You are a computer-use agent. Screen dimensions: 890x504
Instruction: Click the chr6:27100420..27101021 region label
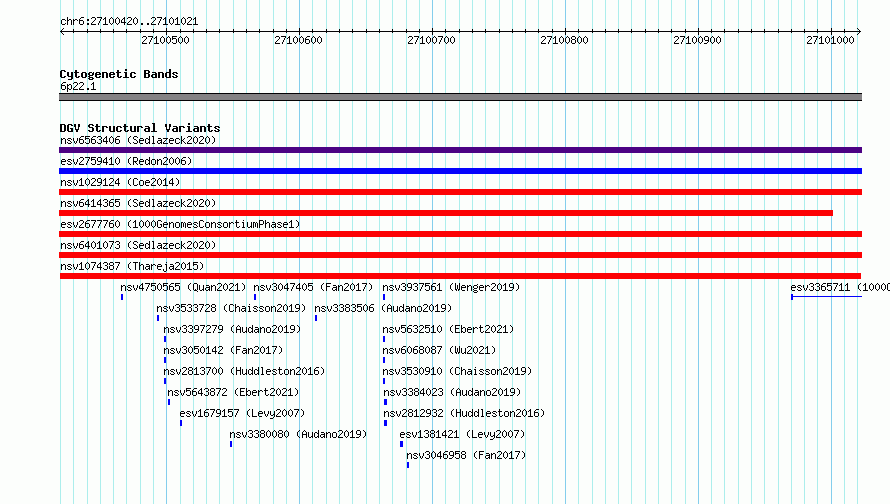pos(129,22)
